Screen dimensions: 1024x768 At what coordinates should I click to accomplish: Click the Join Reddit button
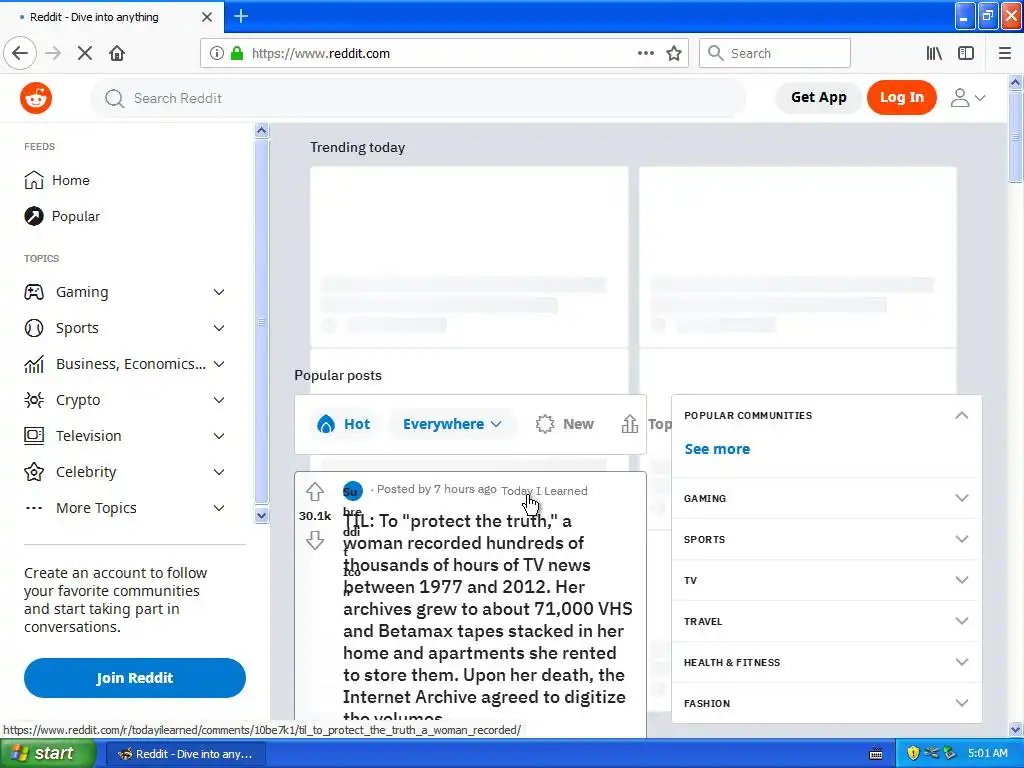135,678
